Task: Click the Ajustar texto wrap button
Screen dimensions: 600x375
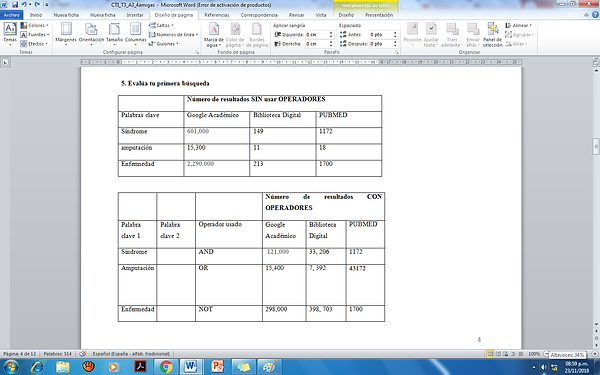Action: (x=431, y=34)
